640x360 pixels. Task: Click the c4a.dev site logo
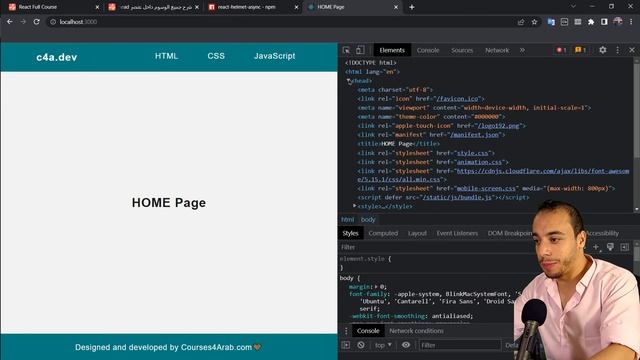coord(57,57)
